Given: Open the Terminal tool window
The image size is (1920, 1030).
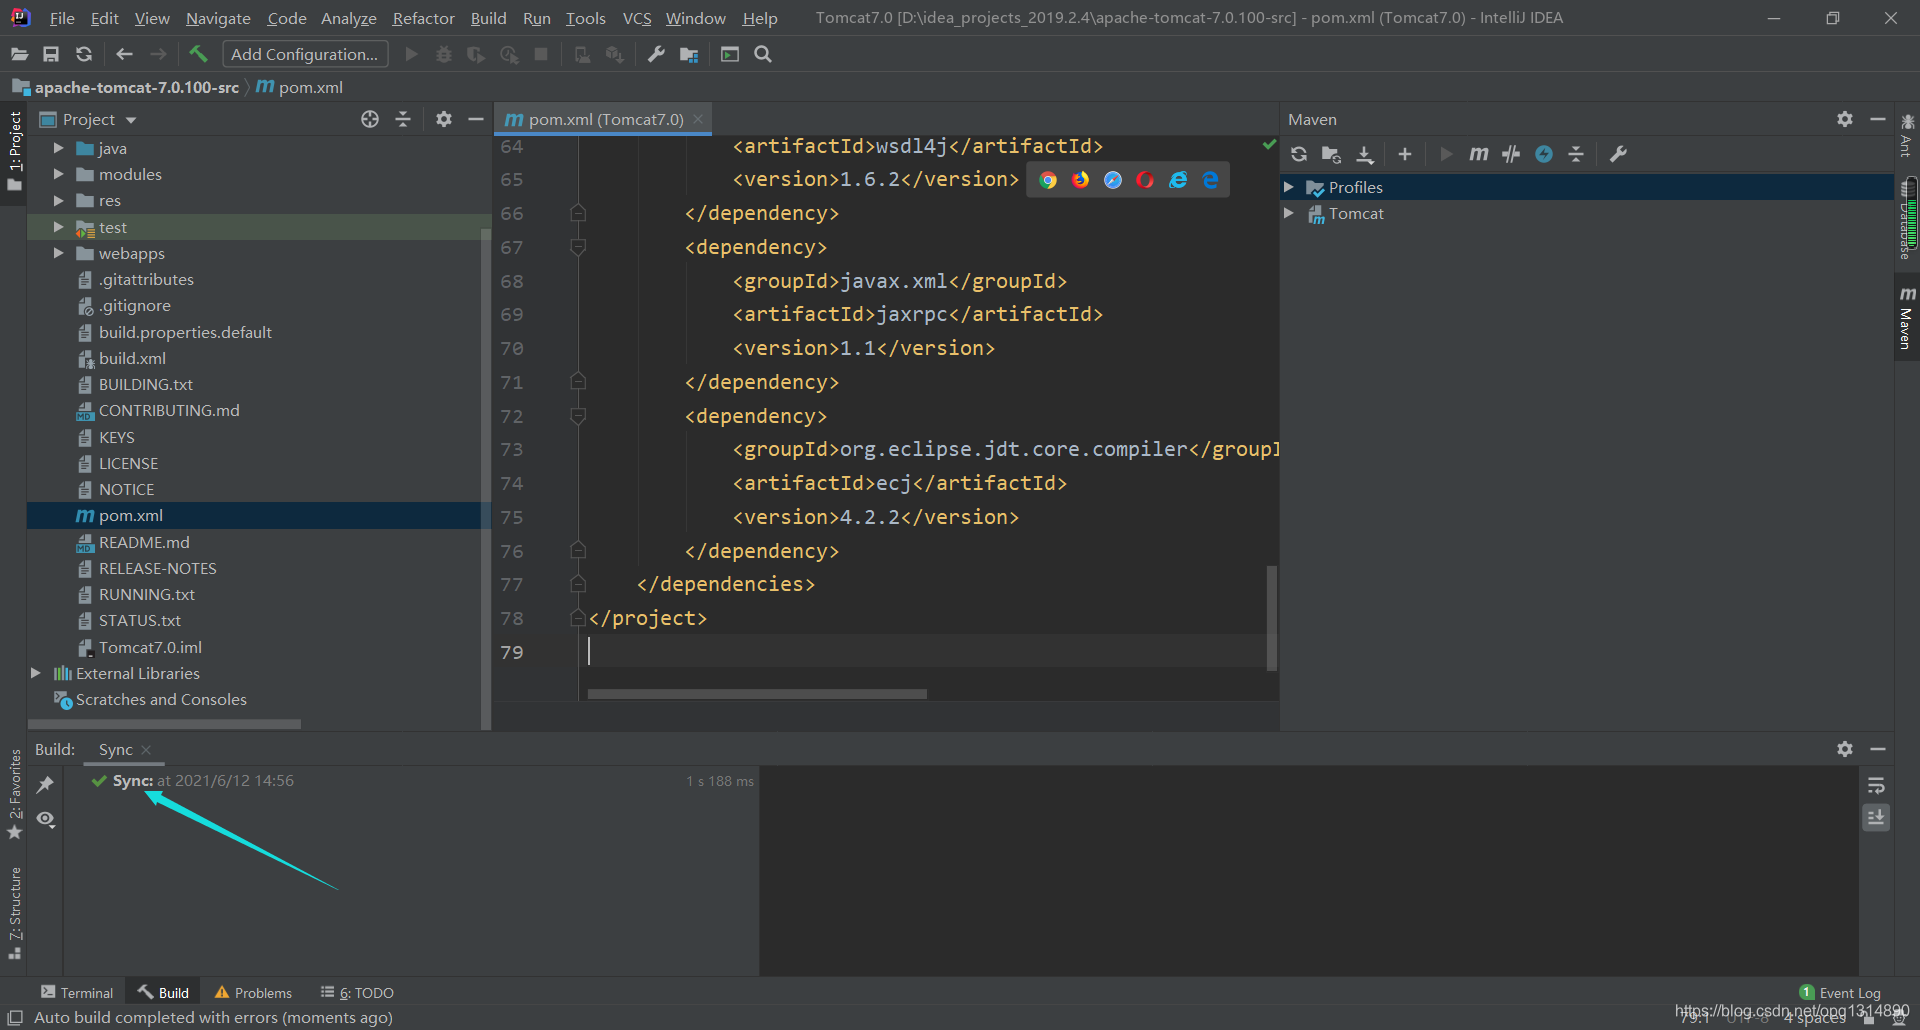Looking at the screenshot, I should point(77,992).
